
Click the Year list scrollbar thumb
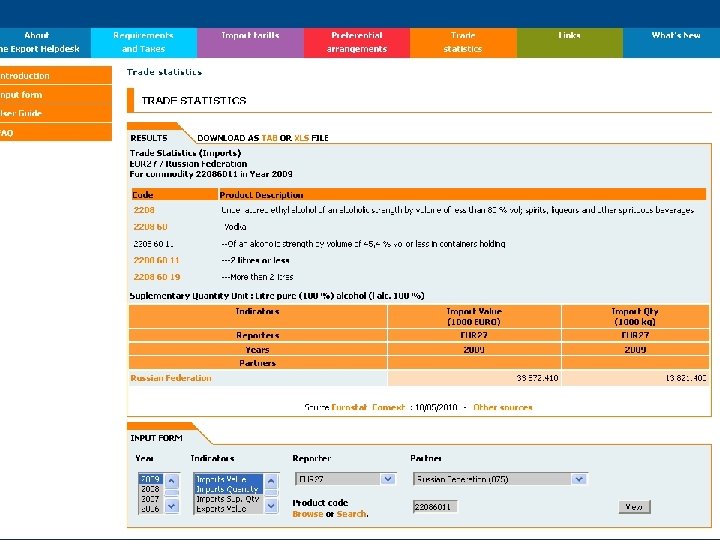point(172,493)
